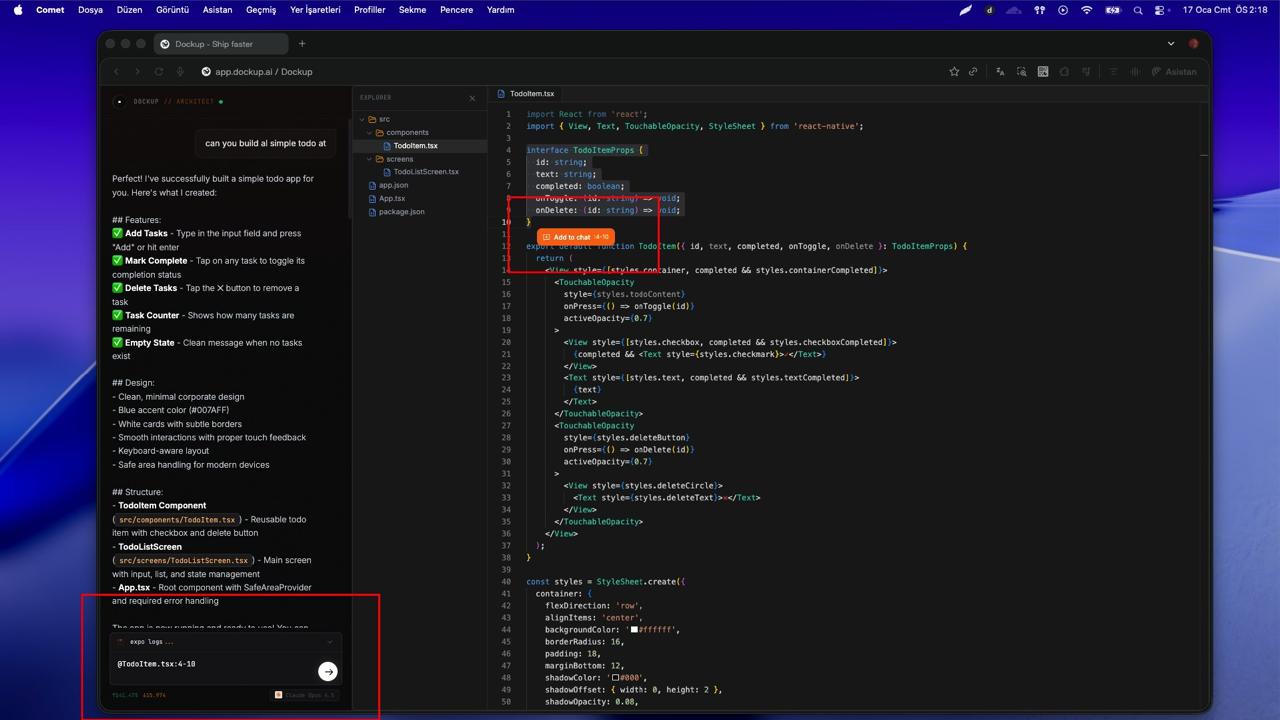
Task: Click the translate page icon
Action: 1000,72
